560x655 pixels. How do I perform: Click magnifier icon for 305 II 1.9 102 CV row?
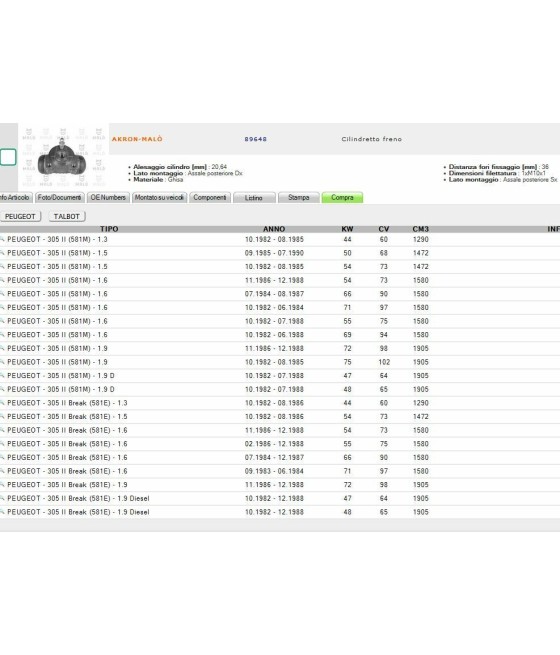[x=2, y=361]
